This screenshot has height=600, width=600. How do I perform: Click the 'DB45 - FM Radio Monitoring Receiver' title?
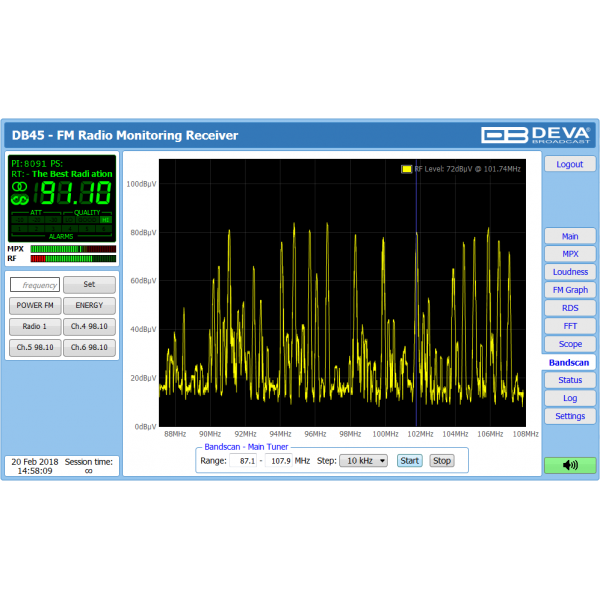click(x=125, y=135)
